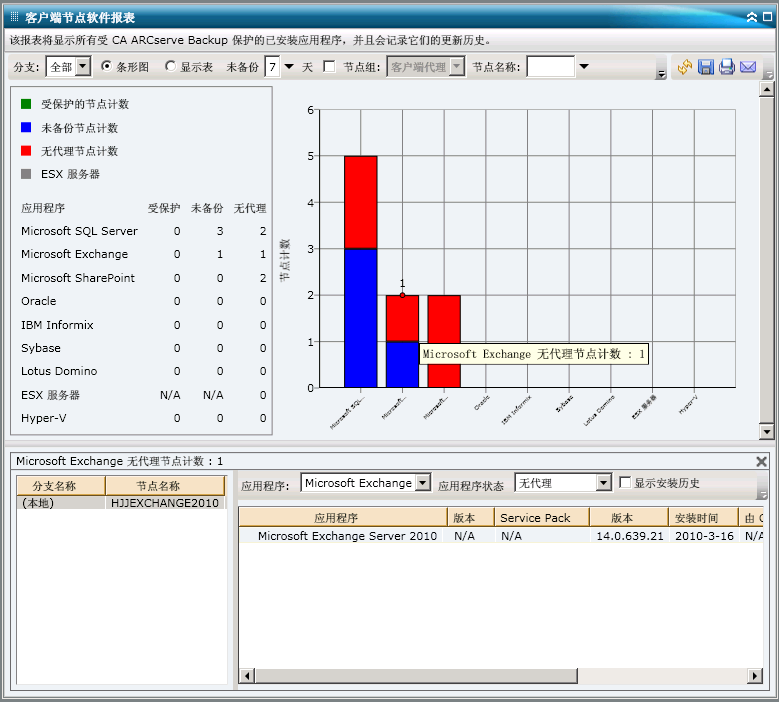Screen dimensions: 779x702
Task: Click the print report icon
Action: coord(726,67)
